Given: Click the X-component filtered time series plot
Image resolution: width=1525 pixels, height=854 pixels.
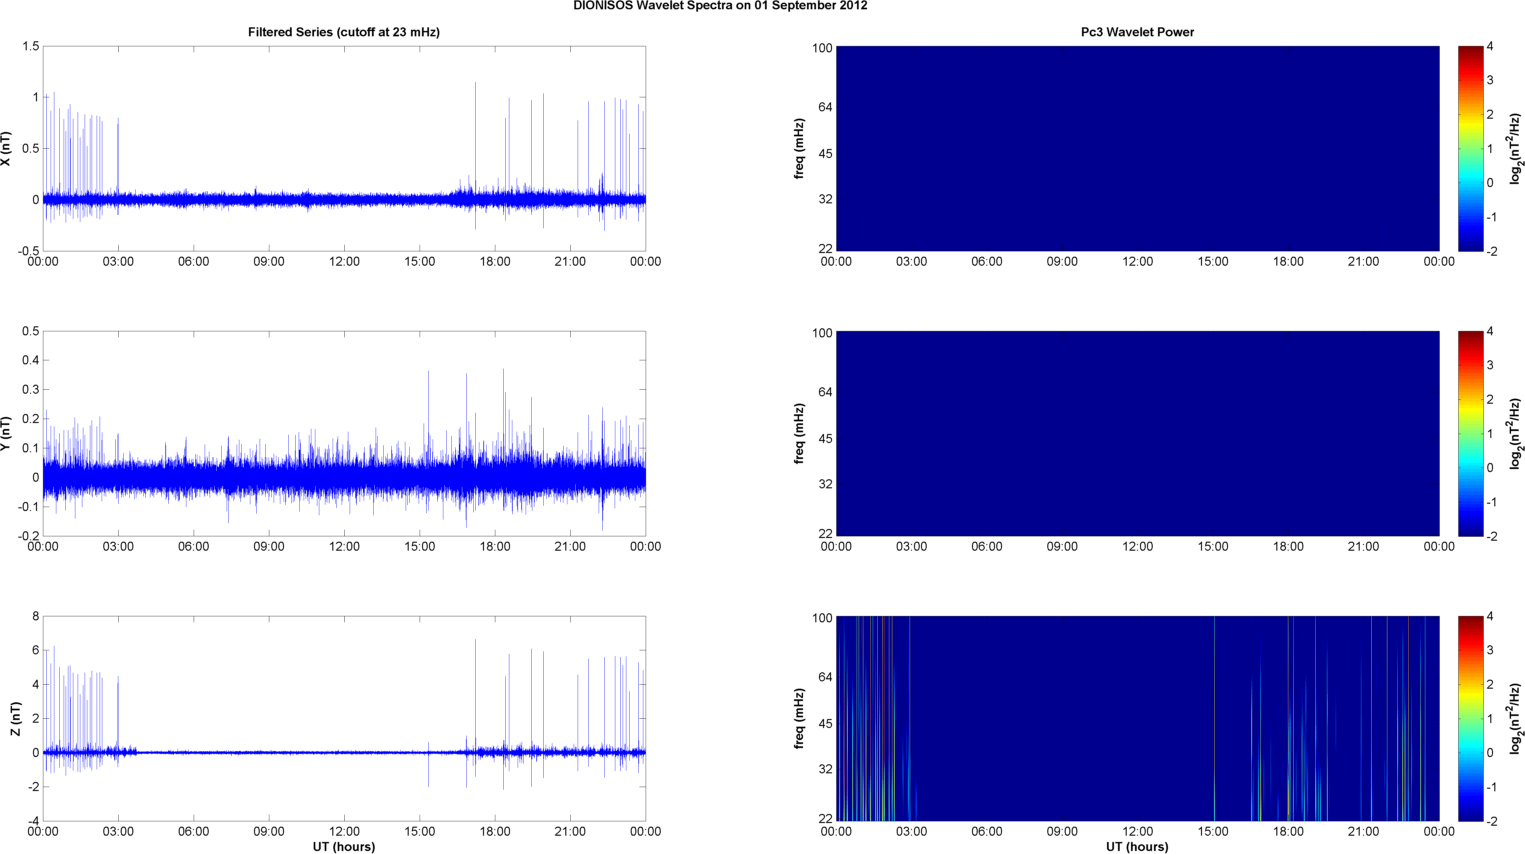Looking at the screenshot, I should pyautogui.click(x=344, y=149).
